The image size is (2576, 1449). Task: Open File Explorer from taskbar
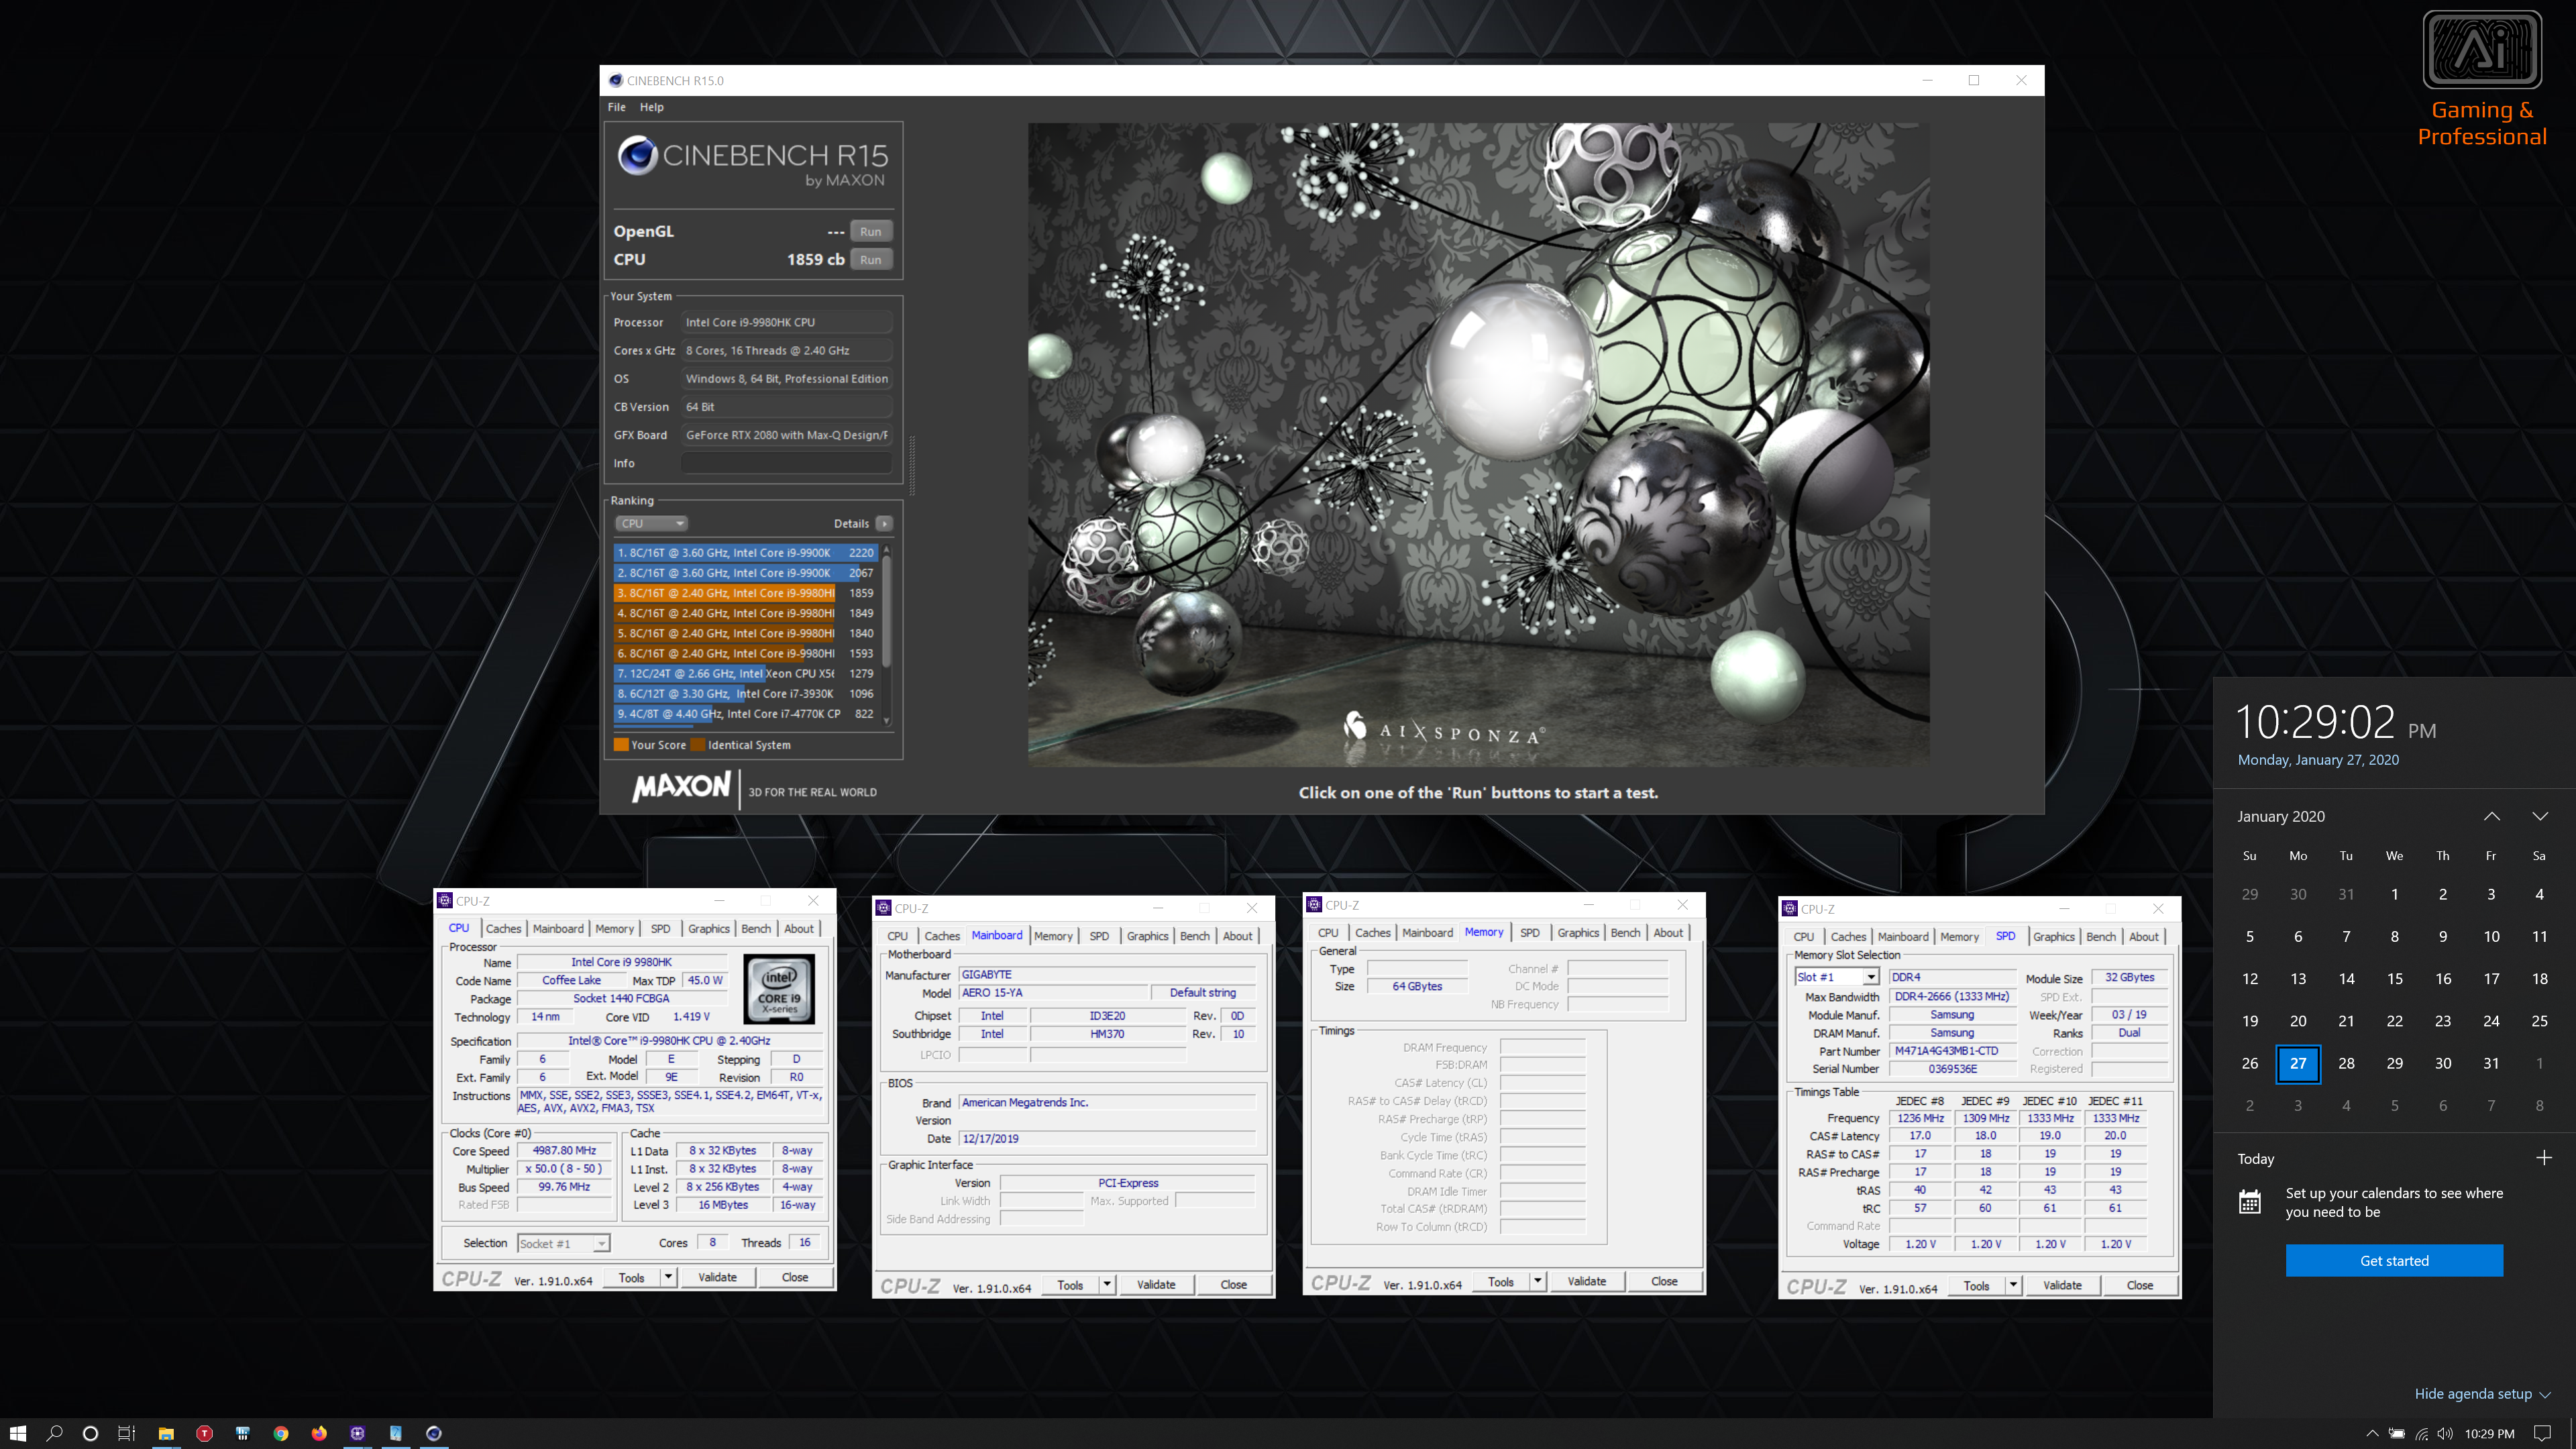tap(166, 1433)
